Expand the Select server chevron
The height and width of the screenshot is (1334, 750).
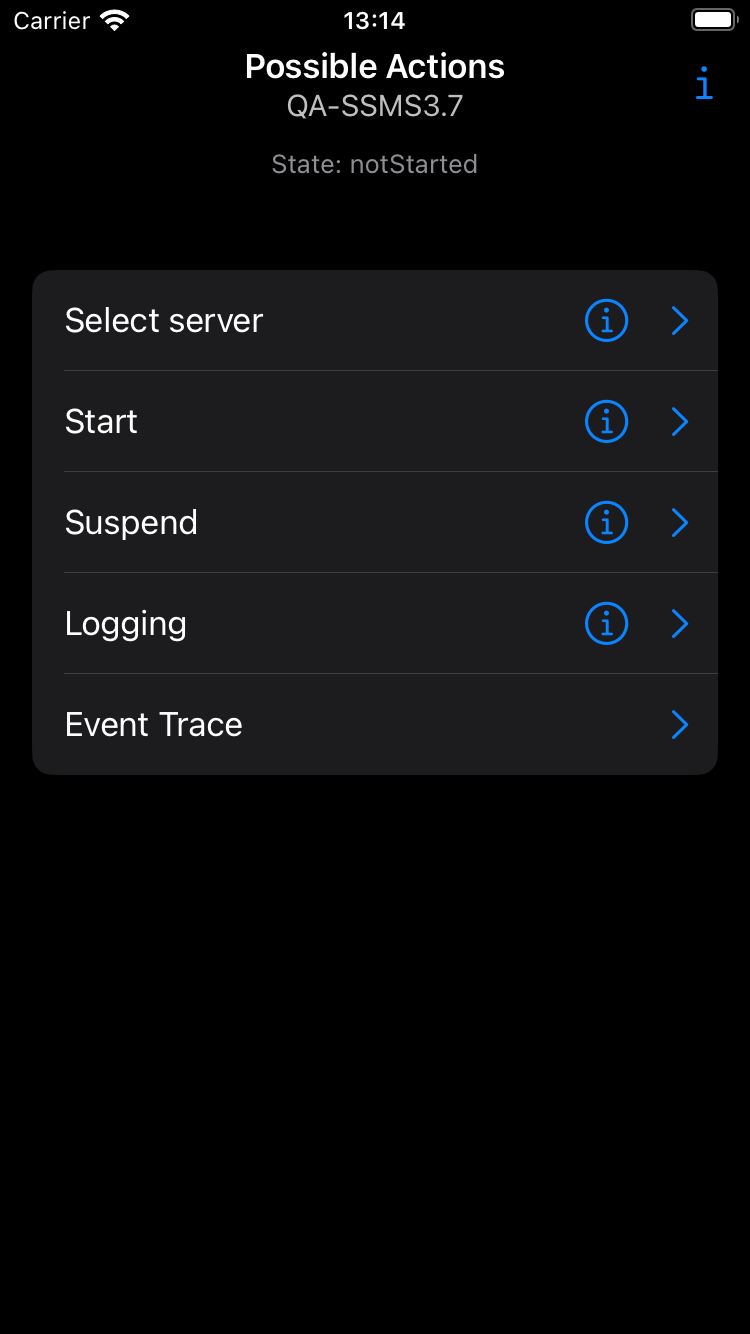pos(680,321)
